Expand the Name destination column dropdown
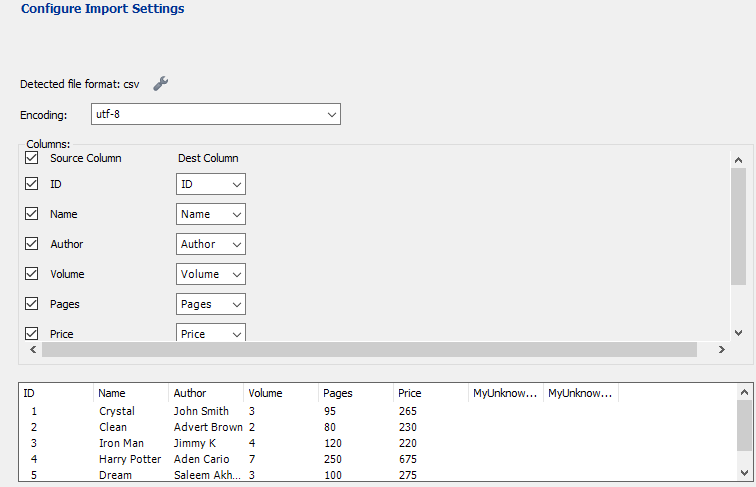The height and width of the screenshot is (487, 756). point(211,214)
